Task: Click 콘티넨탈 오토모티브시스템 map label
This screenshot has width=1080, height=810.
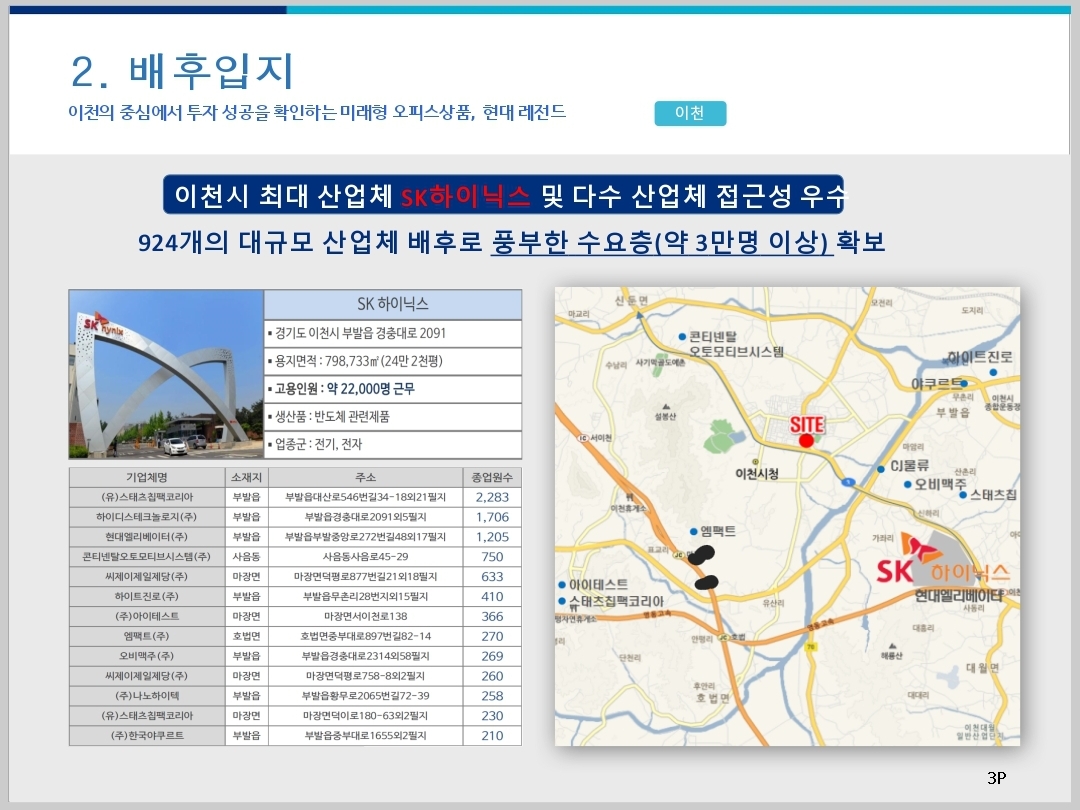Action: click(x=736, y=344)
